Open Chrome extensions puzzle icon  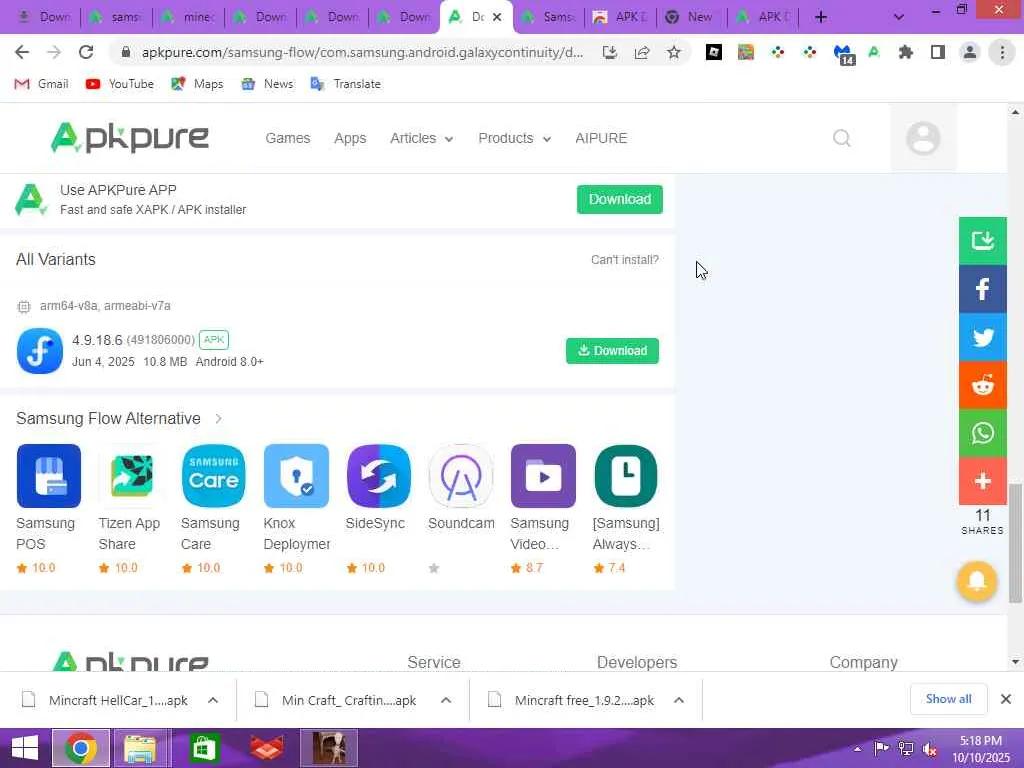[x=905, y=52]
